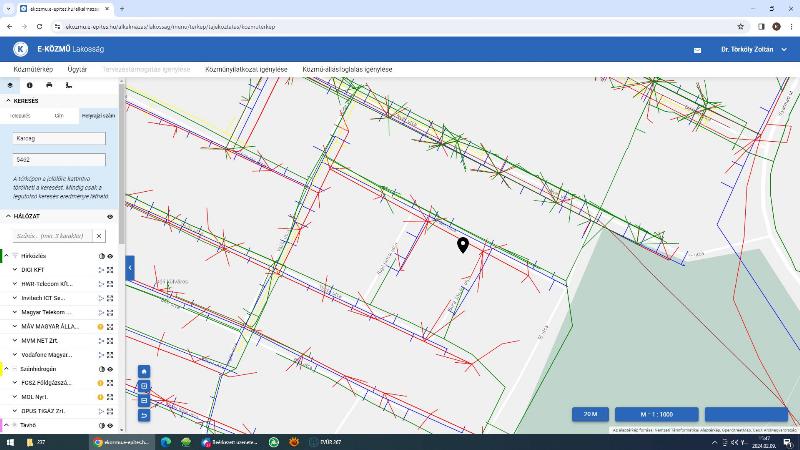The height and width of the screenshot is (450, 800).
Task: Click warning icon on MOL Nyrt. row
Action: coord(101,397)
